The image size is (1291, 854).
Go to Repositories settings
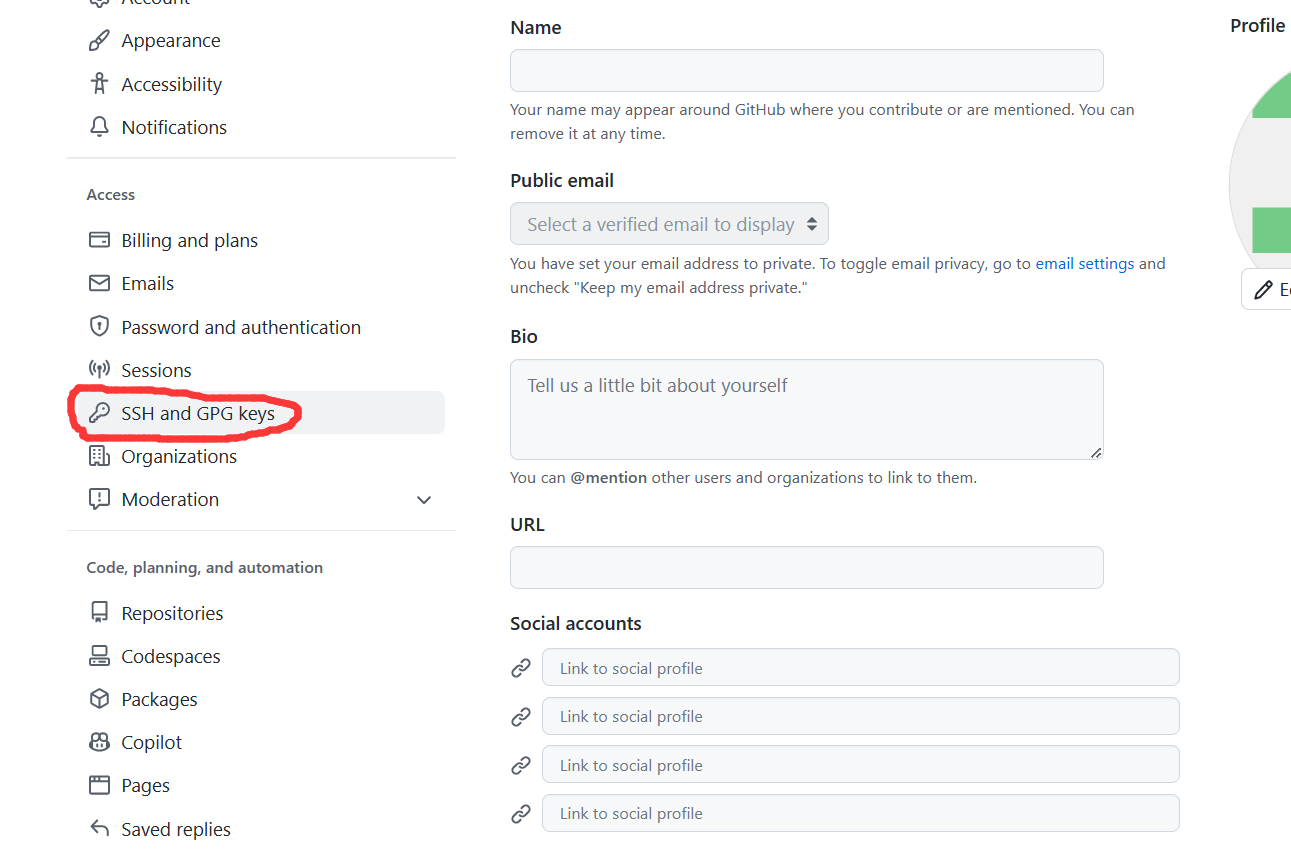172,613
